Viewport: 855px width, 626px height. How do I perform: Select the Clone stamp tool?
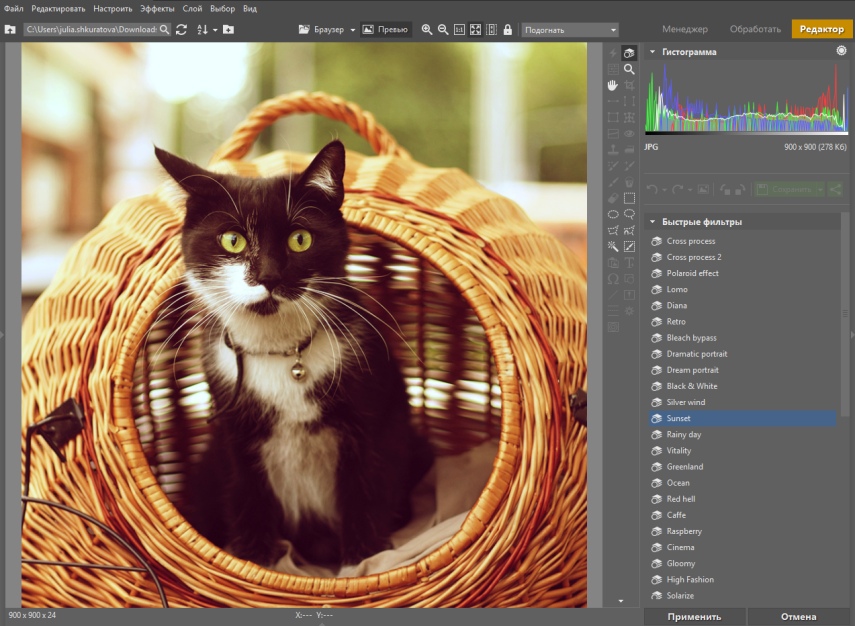(613, 149)
